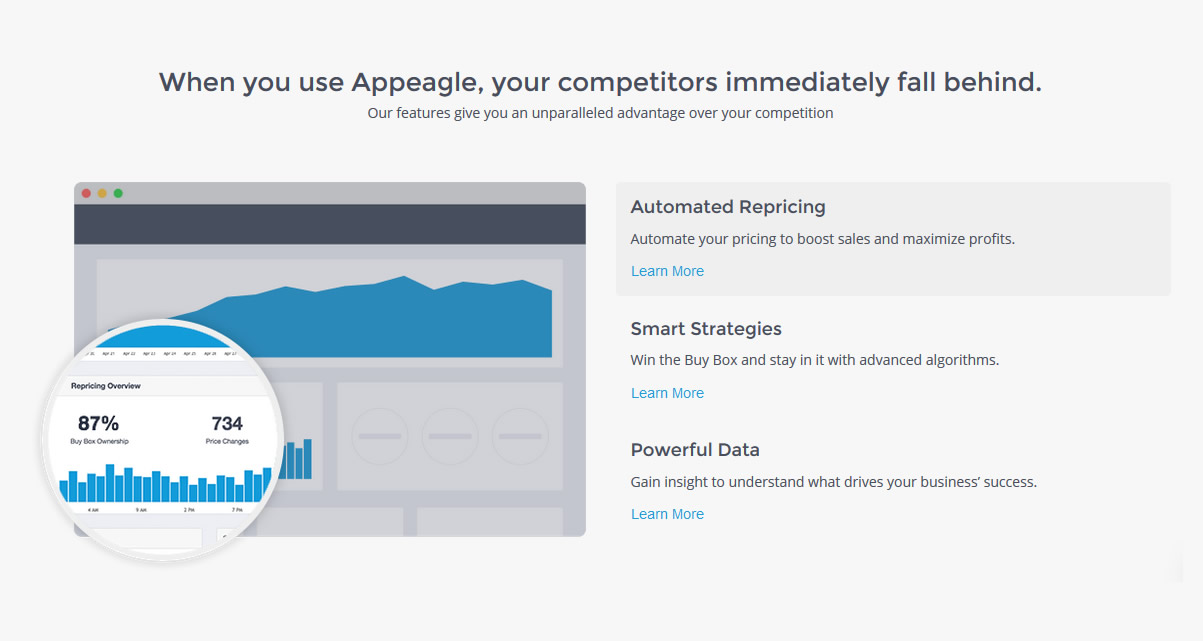The height and width of the screenshot is (641, 1203).
Task: Click the yellow dot in mockup window
Action: click(102, 193)
